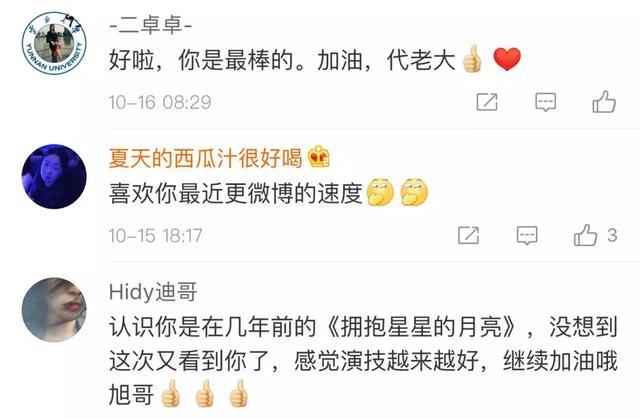Viewport: 640px width, 419px height.
Task: Visit Hidy迪哥 user page via name
Action: pyautogui.click(x=153, y=292)
